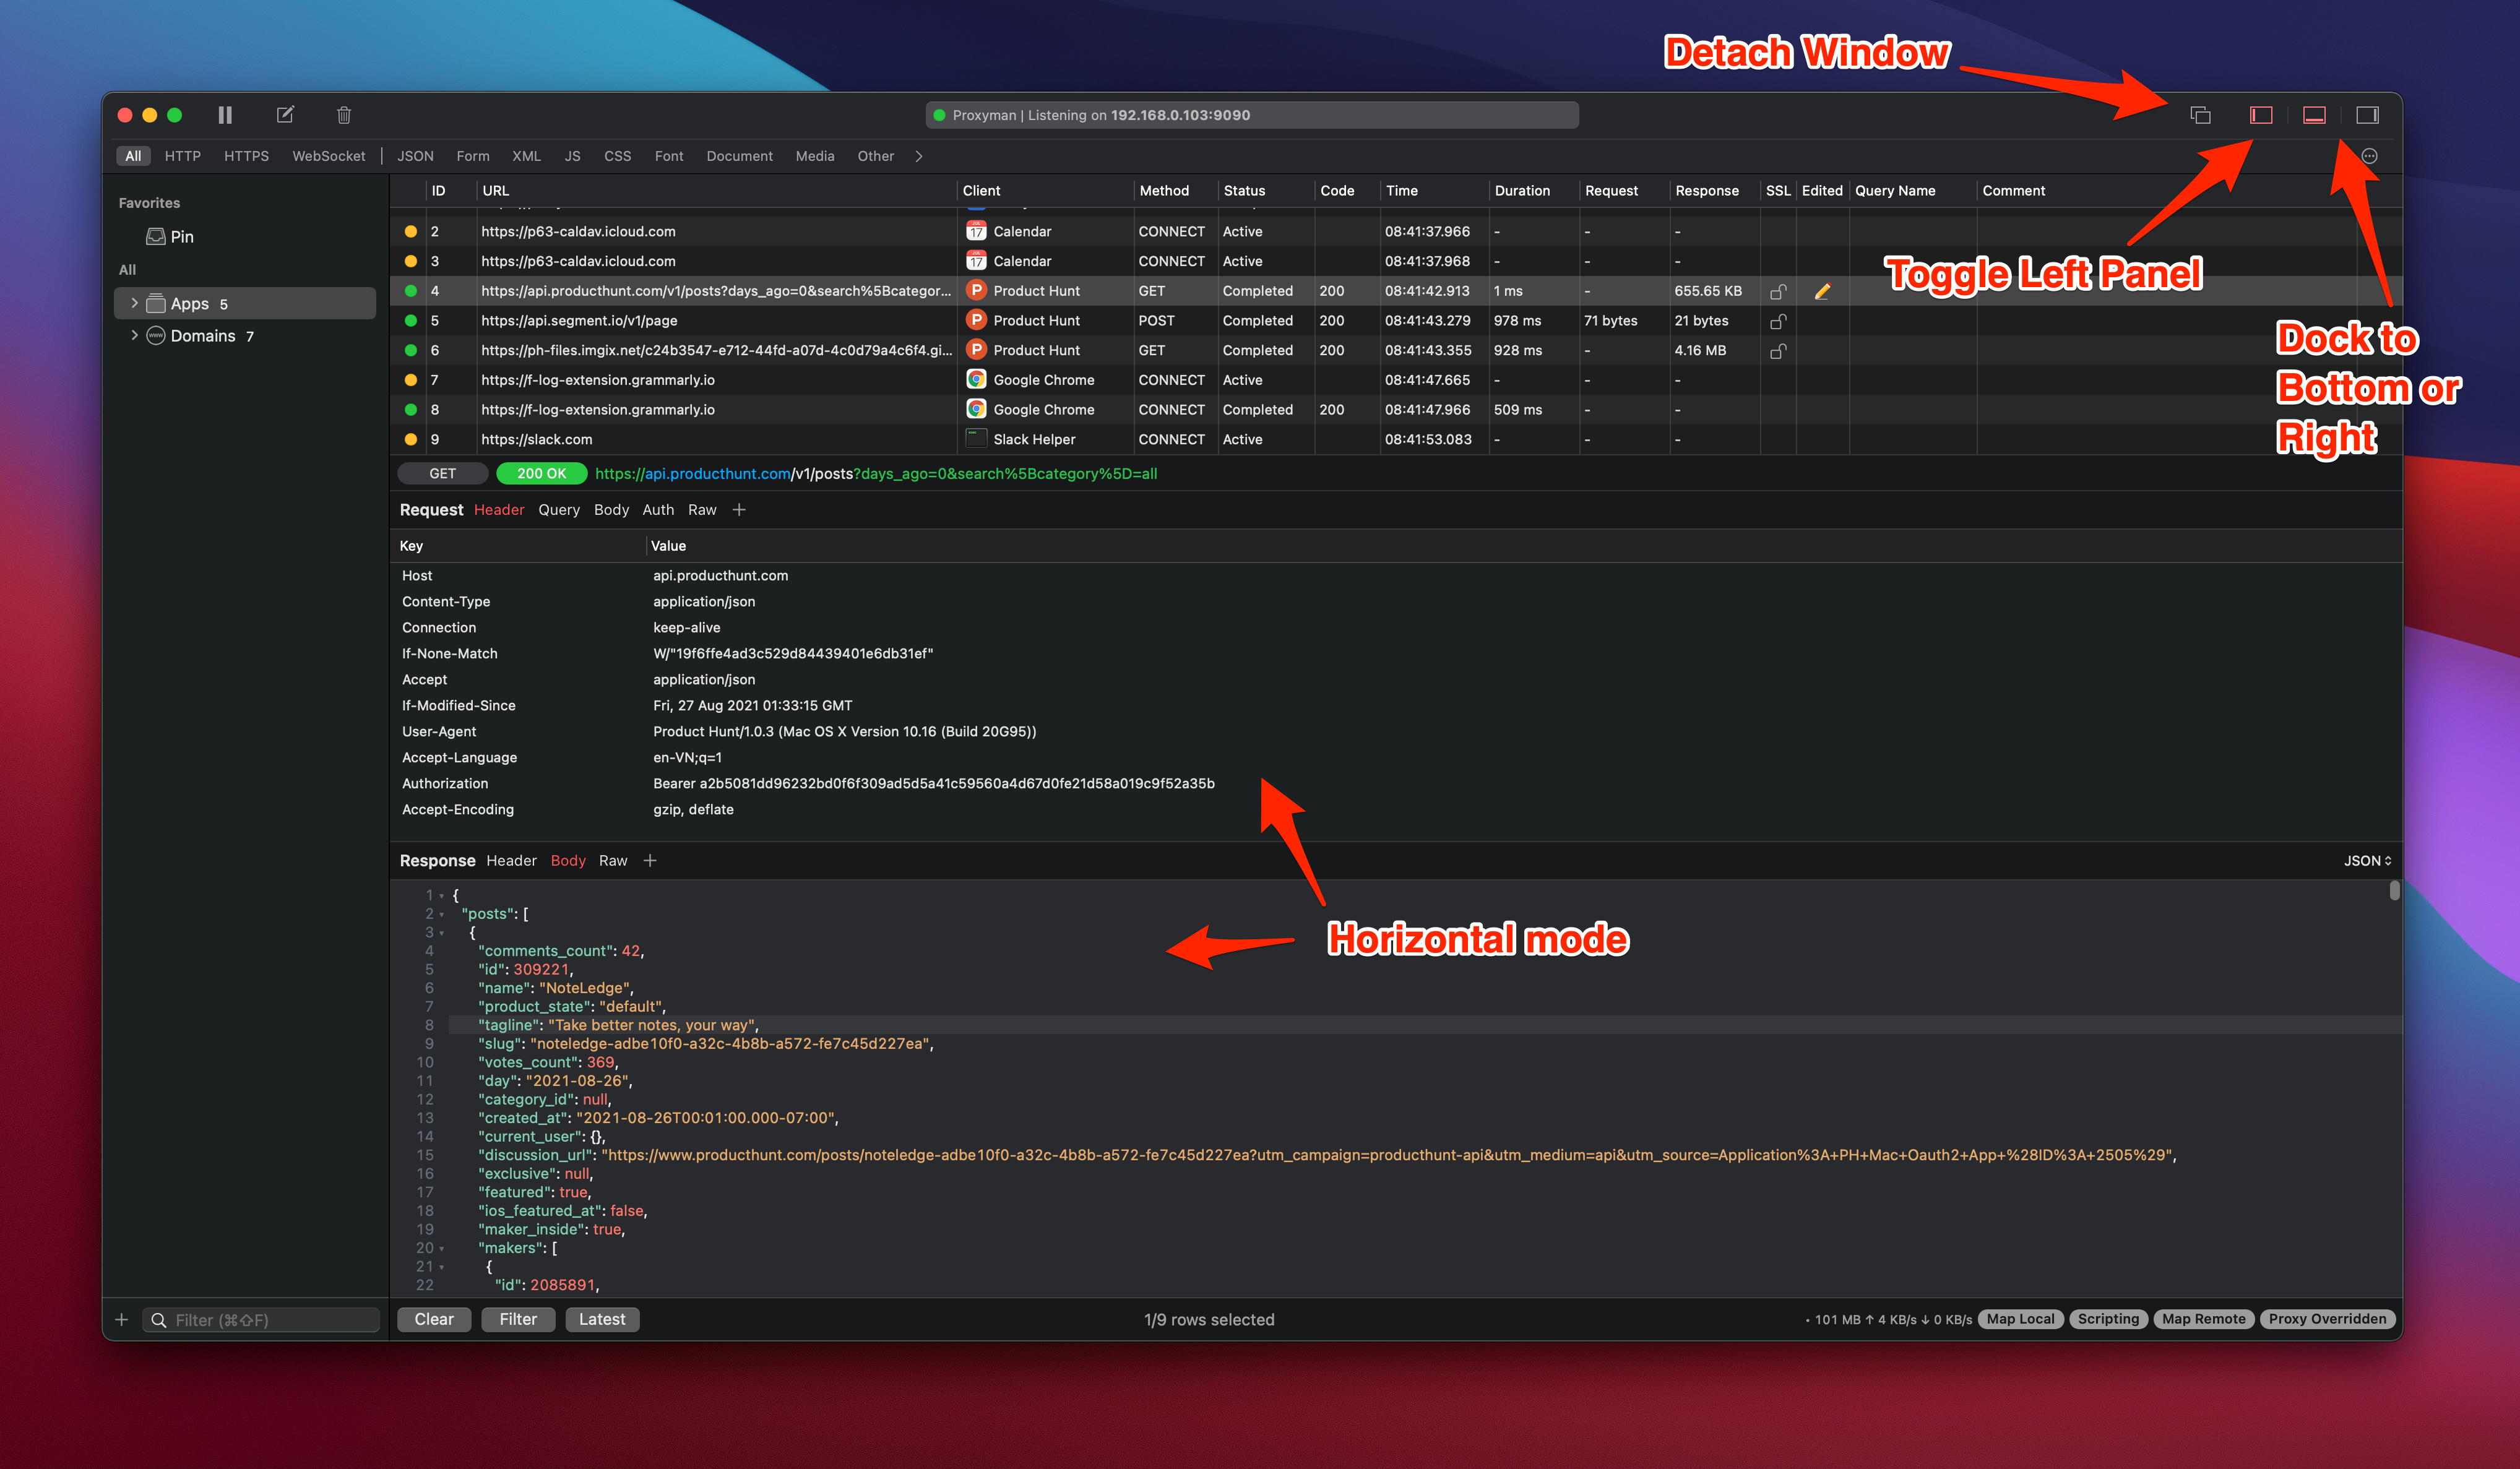Click the SSL lock icon on row 5
2520x1469 pixels.
tap(1778, 321)
